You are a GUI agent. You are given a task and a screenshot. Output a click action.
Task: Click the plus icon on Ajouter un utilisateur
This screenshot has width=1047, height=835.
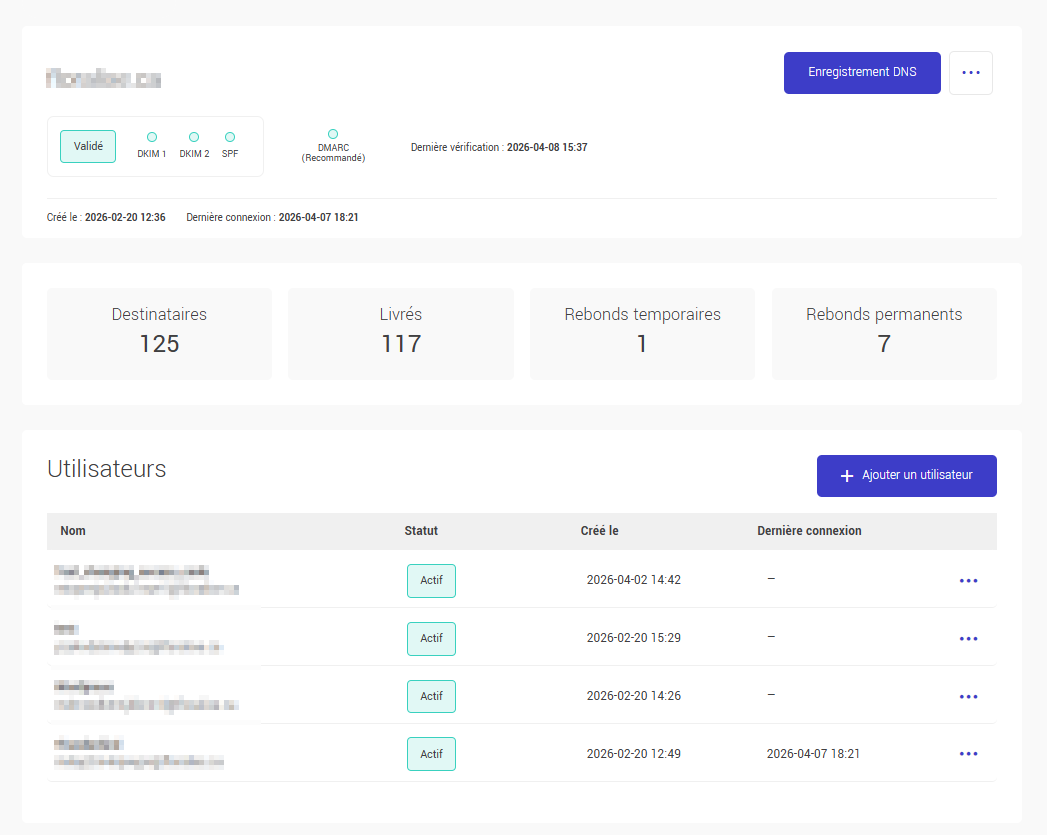pyautogui.click(x=846, y=476)
